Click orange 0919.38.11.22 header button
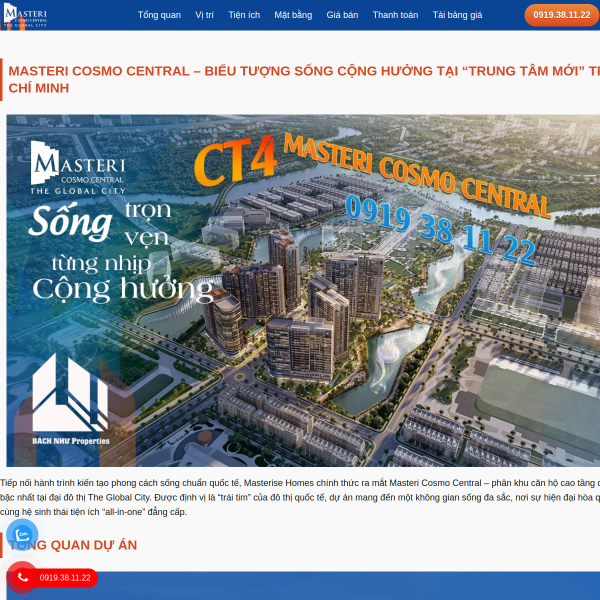Viewport: 600px width, 600px height. tap(561, 15)
